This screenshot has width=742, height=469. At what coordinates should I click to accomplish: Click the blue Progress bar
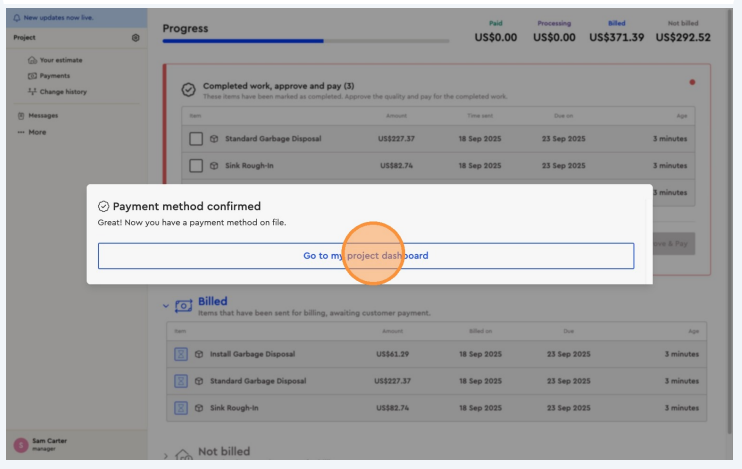click(x=243, y=41)
